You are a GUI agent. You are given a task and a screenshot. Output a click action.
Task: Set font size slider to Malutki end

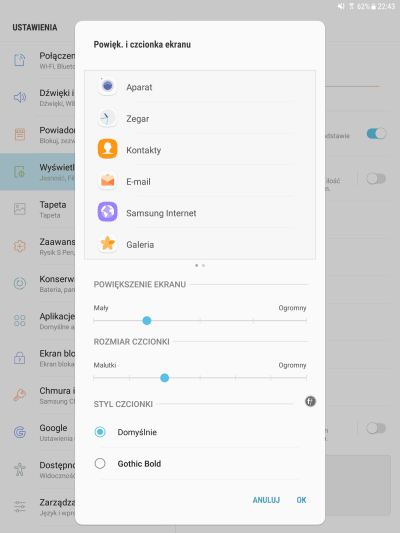pyautogui.click(x=94, y=378)
